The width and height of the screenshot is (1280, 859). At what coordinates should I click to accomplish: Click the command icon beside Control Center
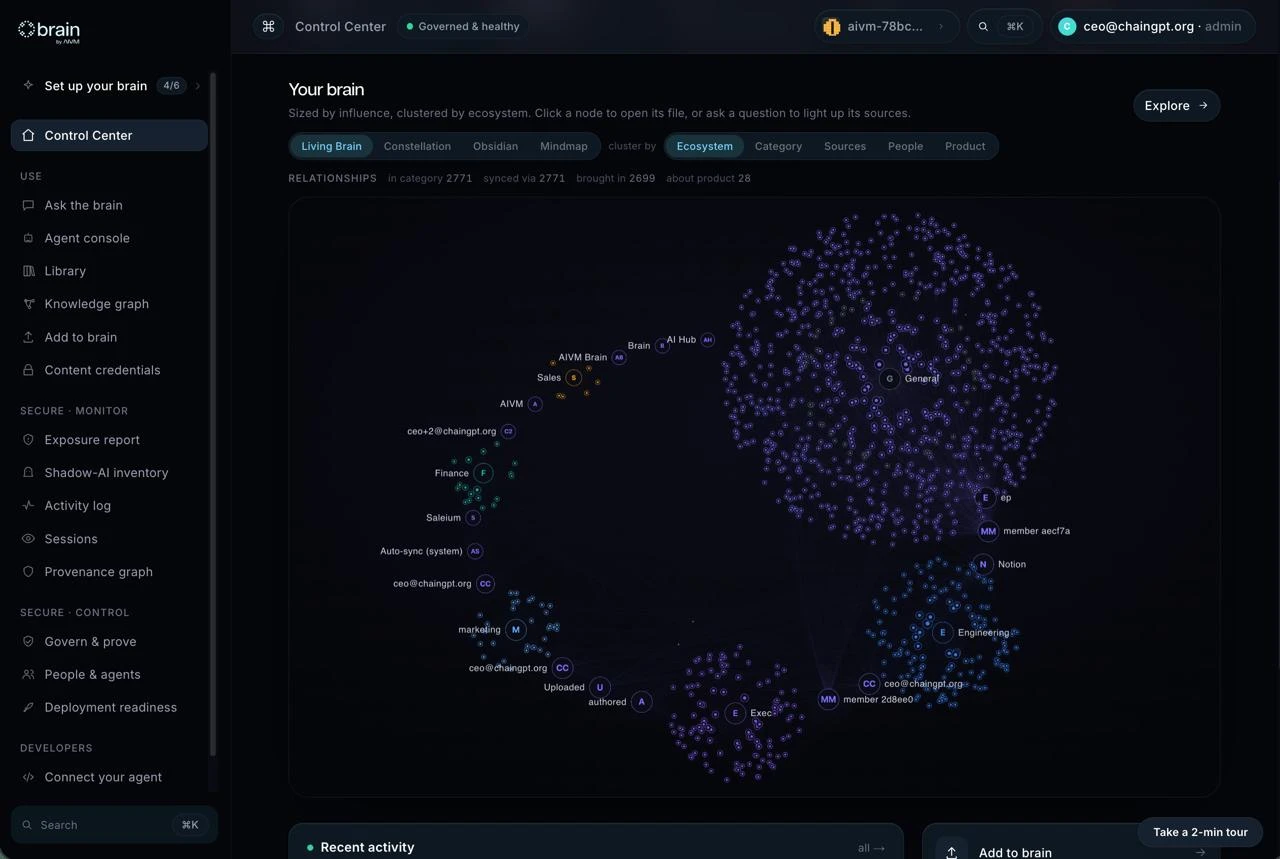coord(268,27)
